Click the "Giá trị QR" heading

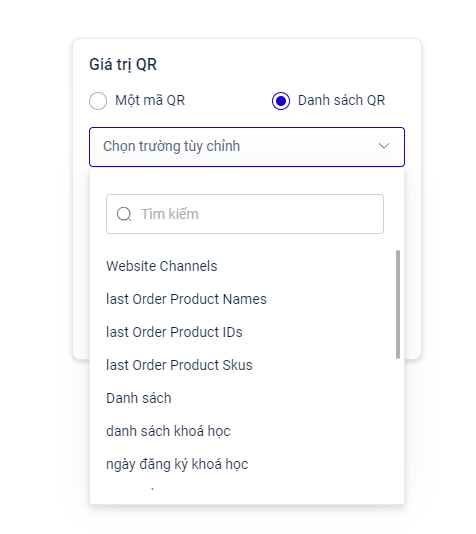123,65
